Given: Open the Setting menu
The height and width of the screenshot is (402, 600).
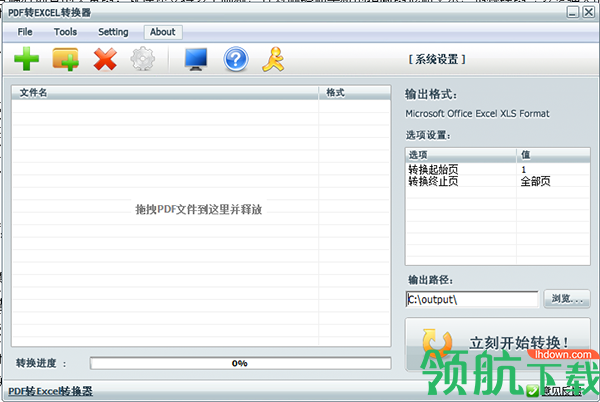Looking at the screenshot, I should [113, 32].
